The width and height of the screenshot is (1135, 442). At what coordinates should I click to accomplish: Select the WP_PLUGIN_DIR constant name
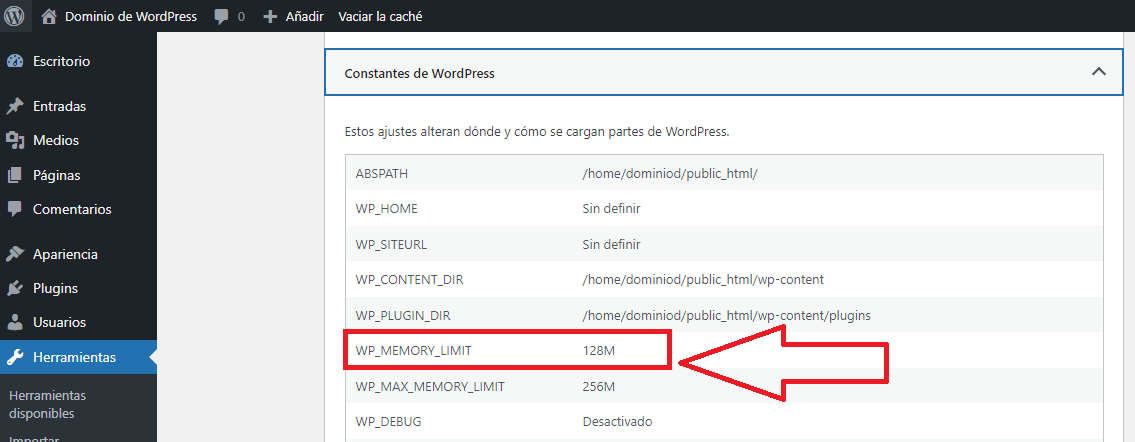tap(403, 315)
